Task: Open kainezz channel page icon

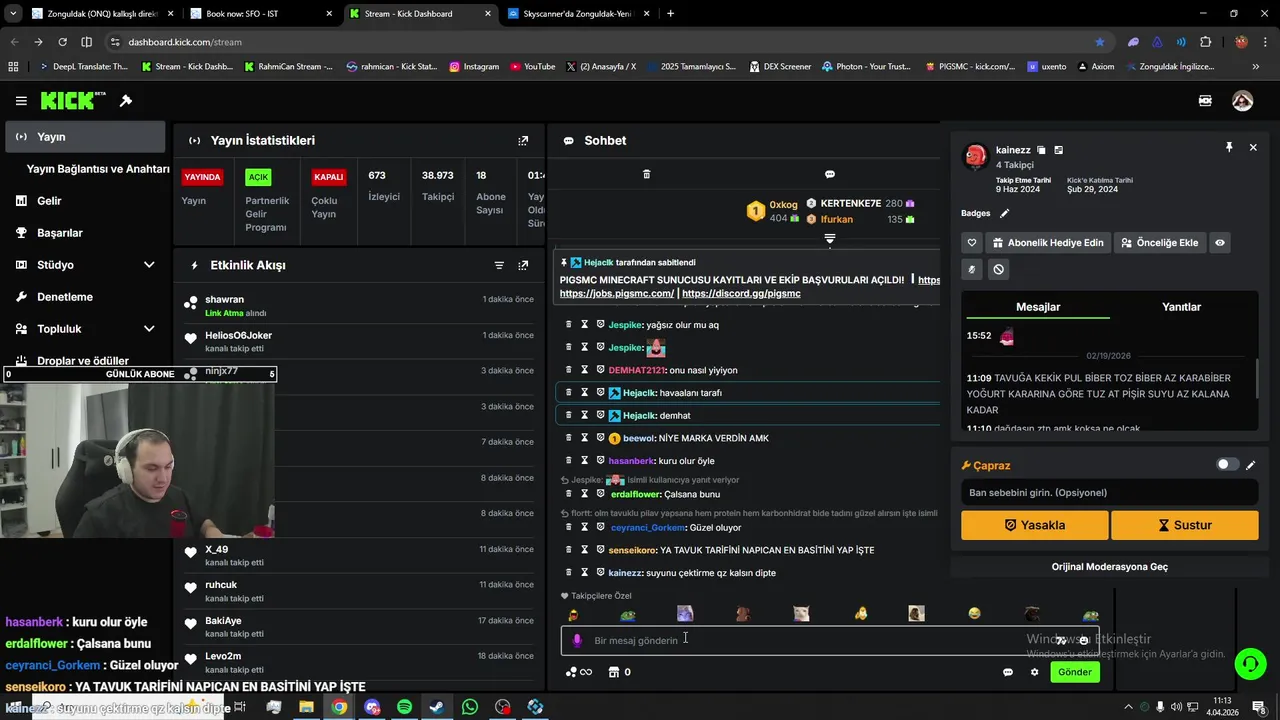Action: pos(1058,150)
